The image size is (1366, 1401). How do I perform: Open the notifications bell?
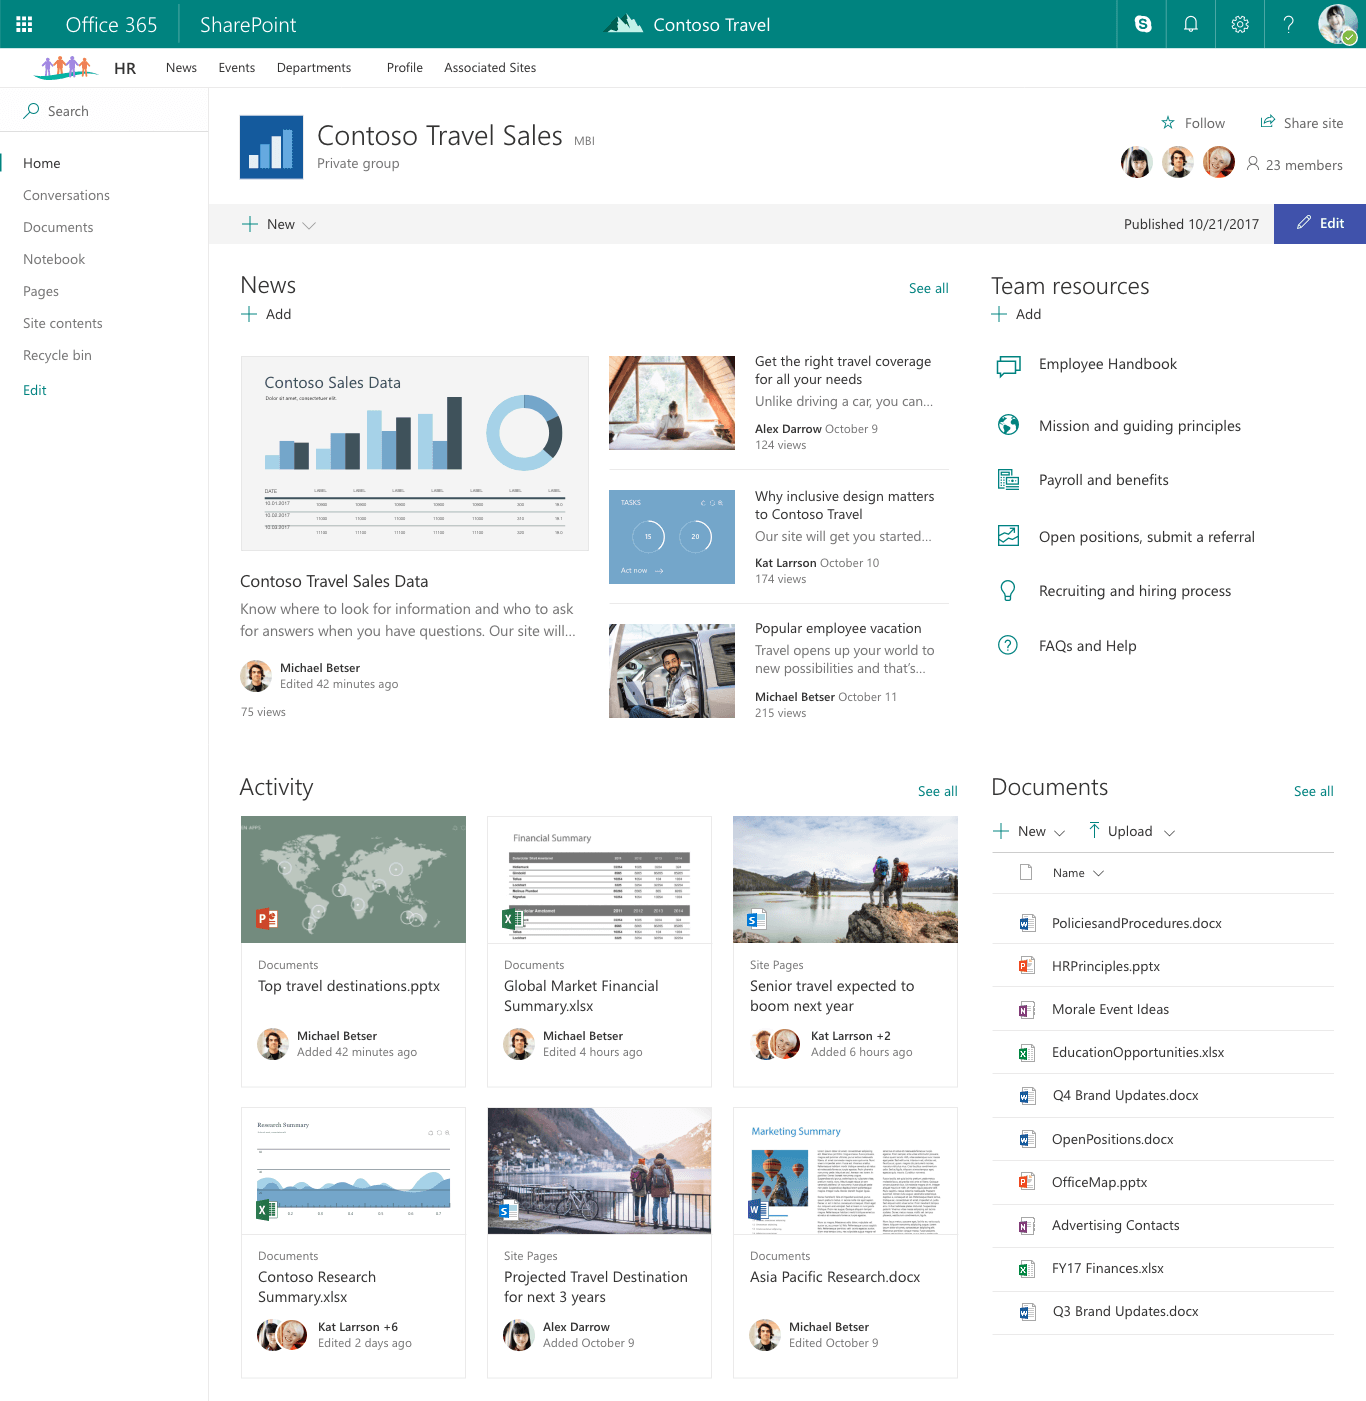1190,24
